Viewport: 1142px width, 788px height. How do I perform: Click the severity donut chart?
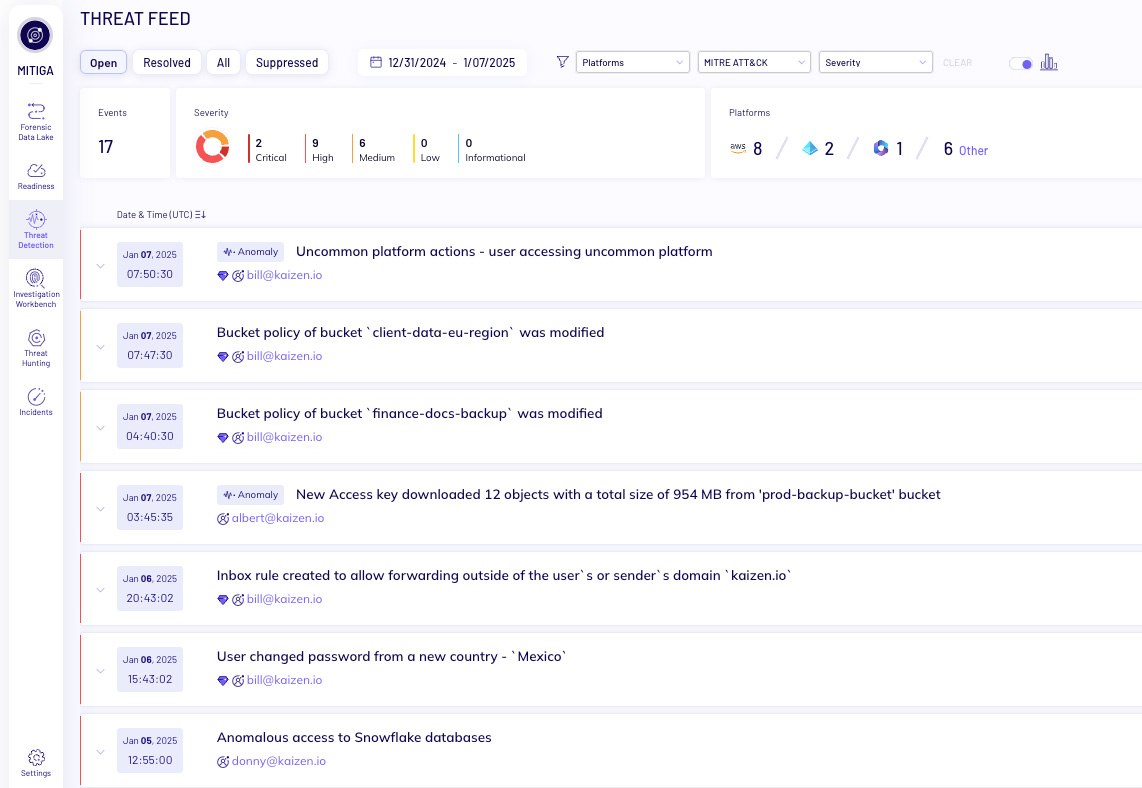pyautogui.click(x=212, y=148)
